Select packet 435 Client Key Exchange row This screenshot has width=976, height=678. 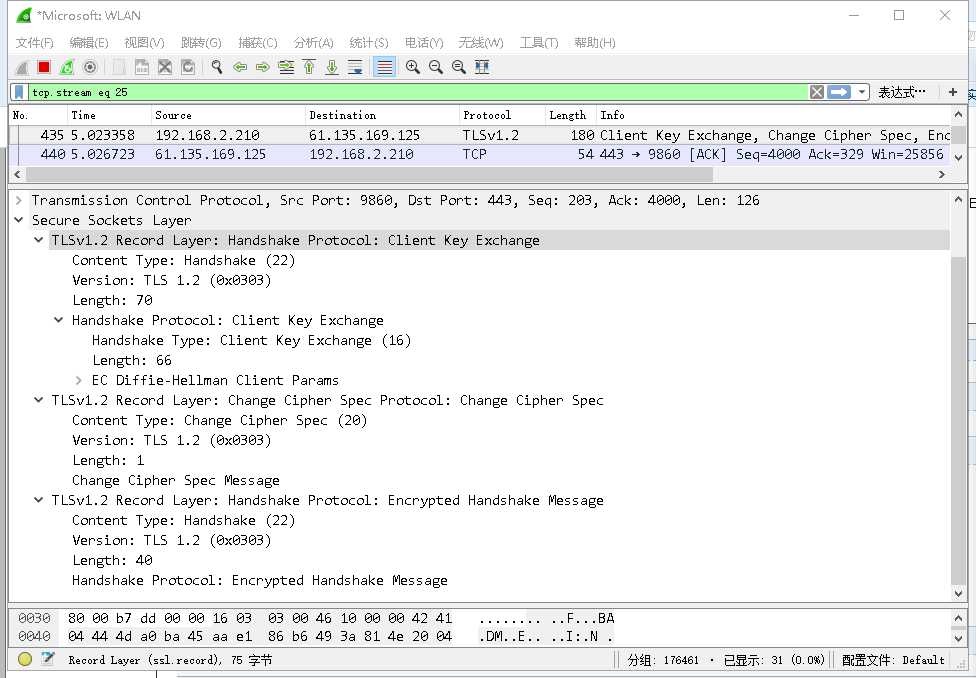pyautogui.click(x=480, y=135)
